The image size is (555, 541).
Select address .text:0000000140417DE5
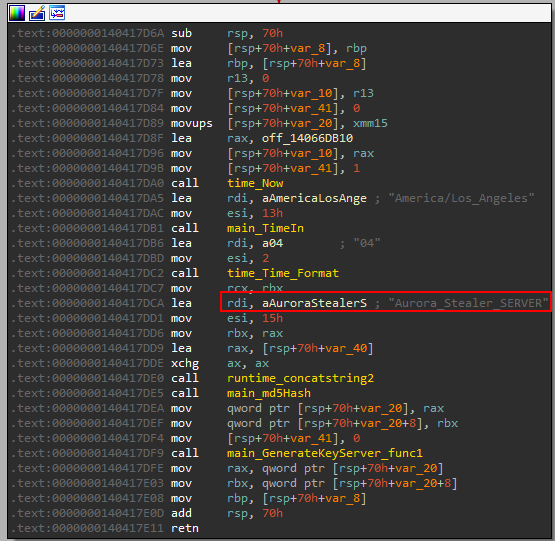click(87, 393)
